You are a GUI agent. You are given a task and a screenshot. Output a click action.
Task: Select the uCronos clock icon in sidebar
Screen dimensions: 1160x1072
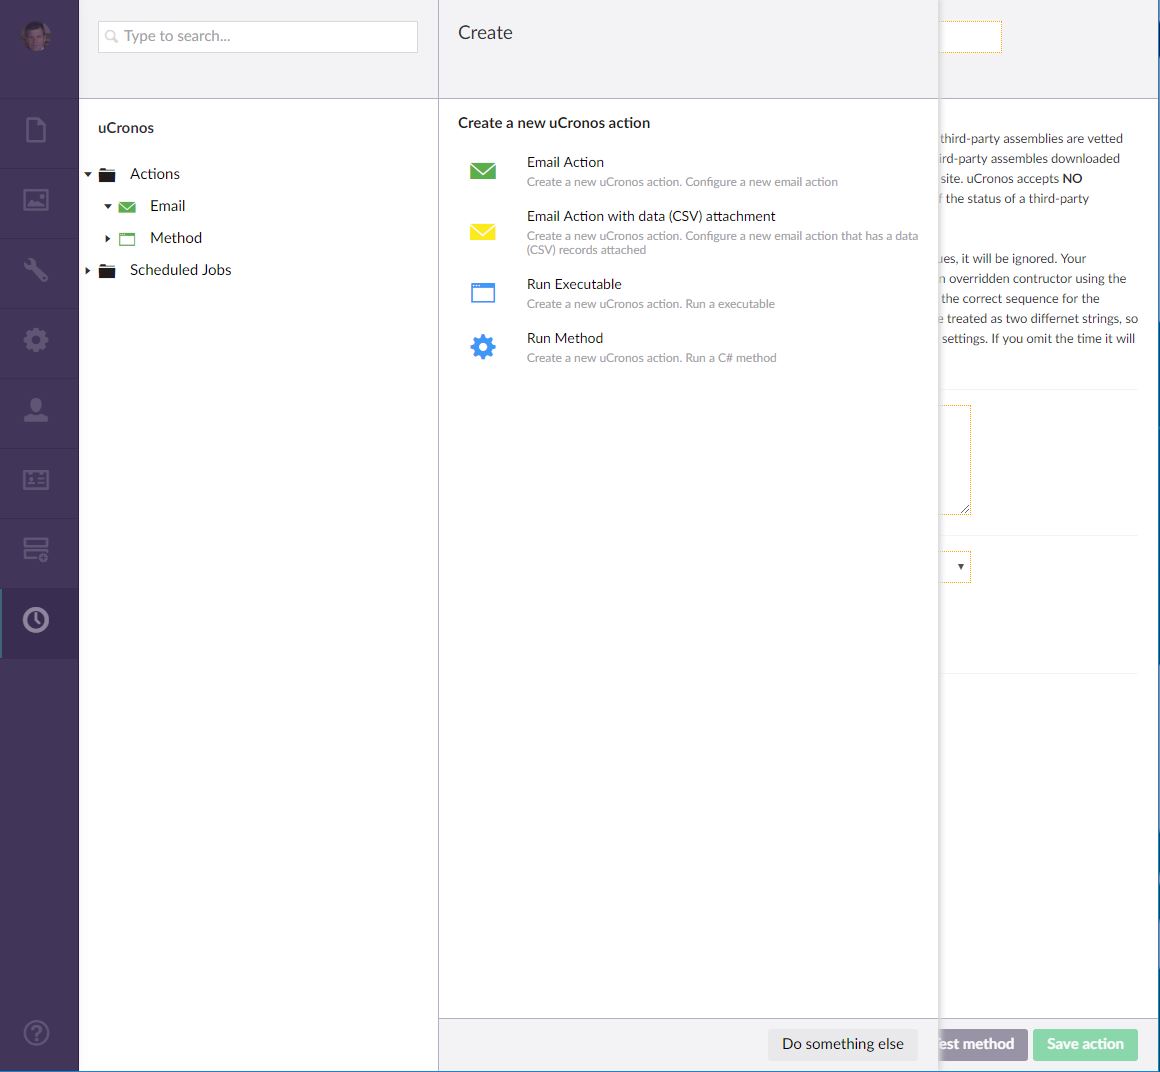coord(36,620)
